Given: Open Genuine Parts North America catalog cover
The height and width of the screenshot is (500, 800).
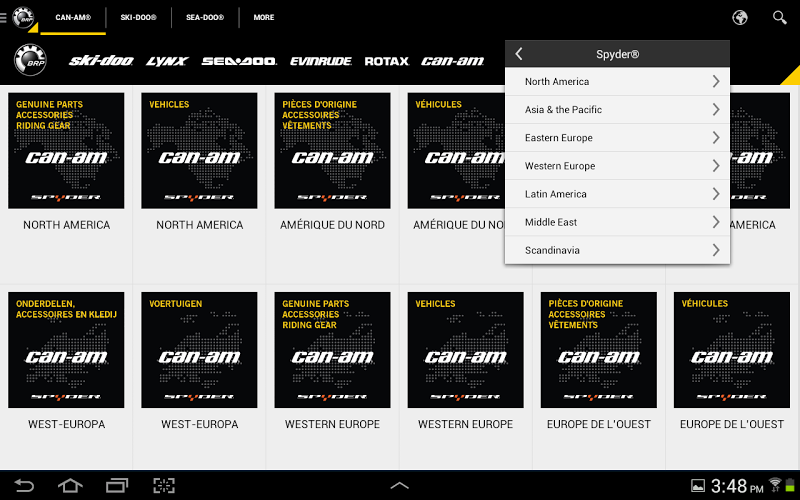Looking at the screenshot, I should click(66, 151).
